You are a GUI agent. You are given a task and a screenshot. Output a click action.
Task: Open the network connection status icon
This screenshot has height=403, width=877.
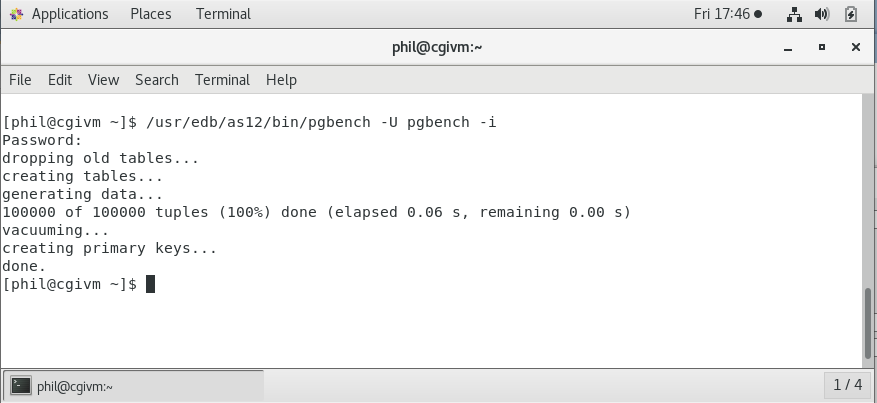pyautogui.click(x=795, y=14)
